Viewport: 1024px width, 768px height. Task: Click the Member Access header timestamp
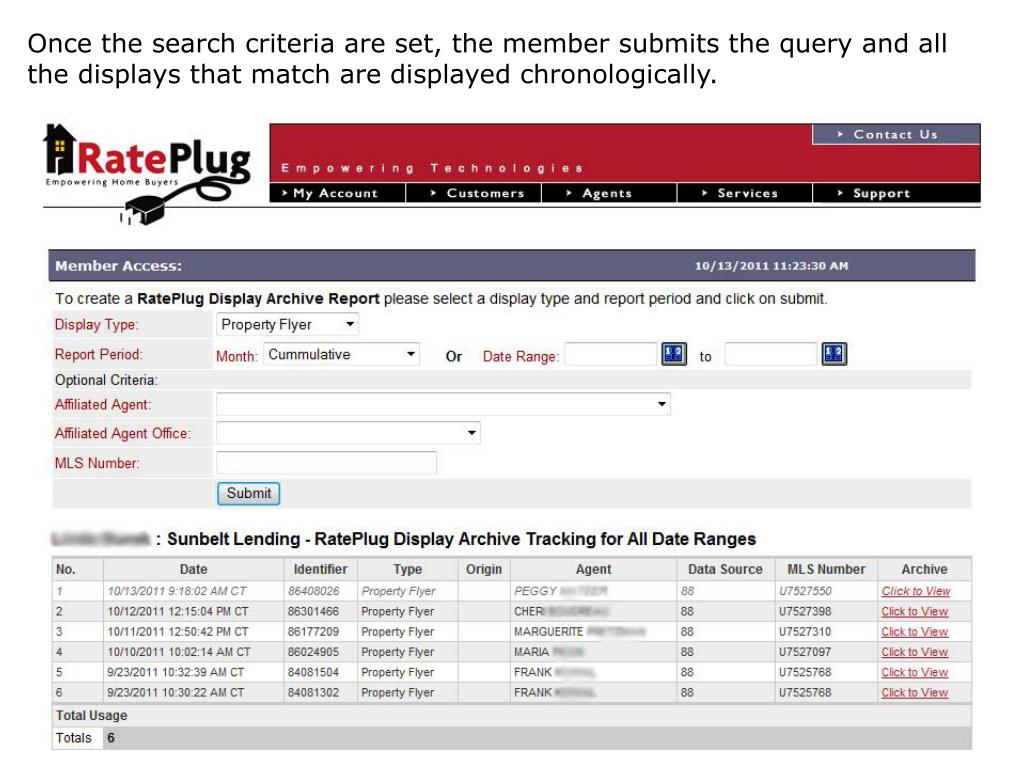(771, 266)
